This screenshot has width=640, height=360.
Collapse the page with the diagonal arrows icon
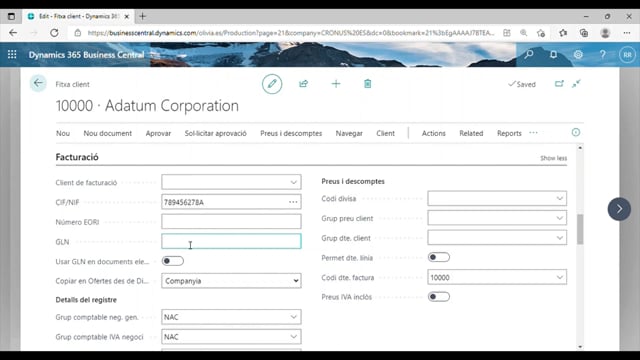(576, 84)
